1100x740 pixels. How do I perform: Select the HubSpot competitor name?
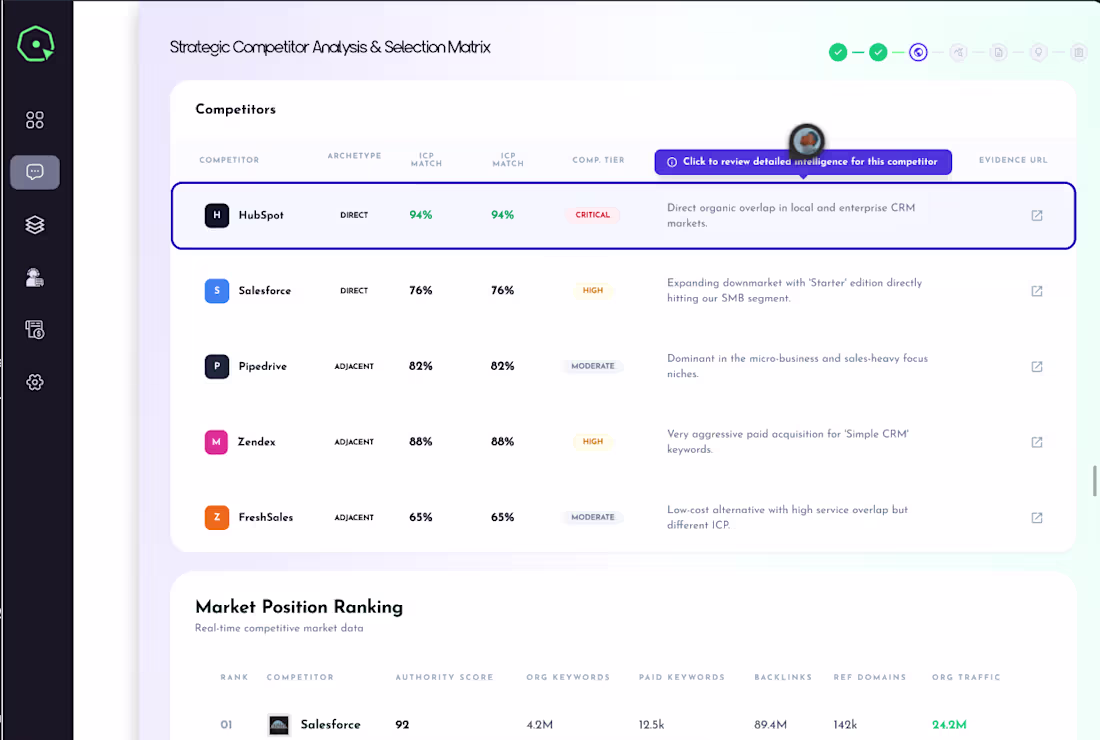click(x=261, y=215)
